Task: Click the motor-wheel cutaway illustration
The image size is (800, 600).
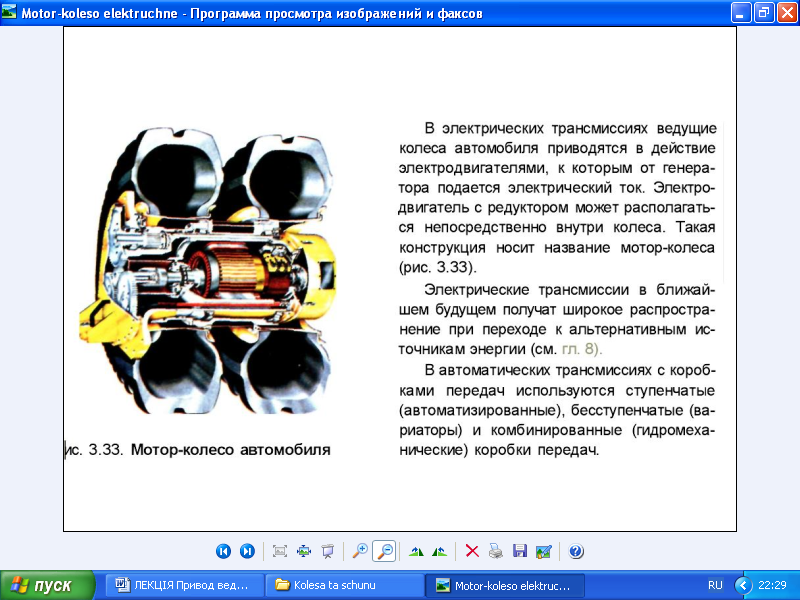Action: pos(208,270)
